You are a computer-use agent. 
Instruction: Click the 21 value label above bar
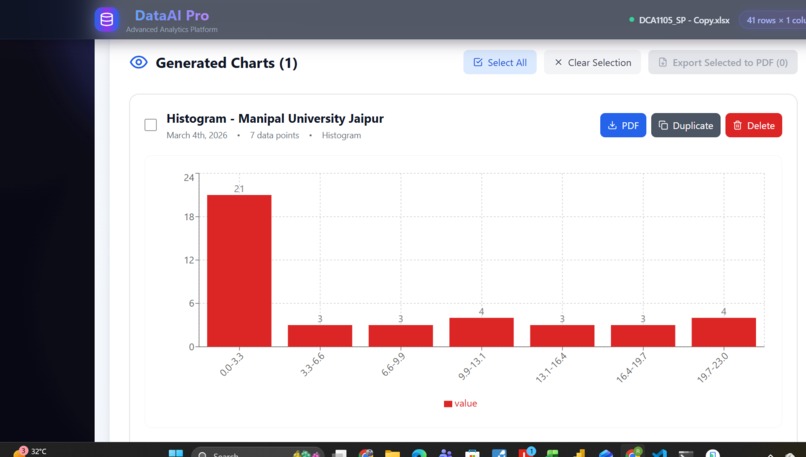[x=239, y=189]
